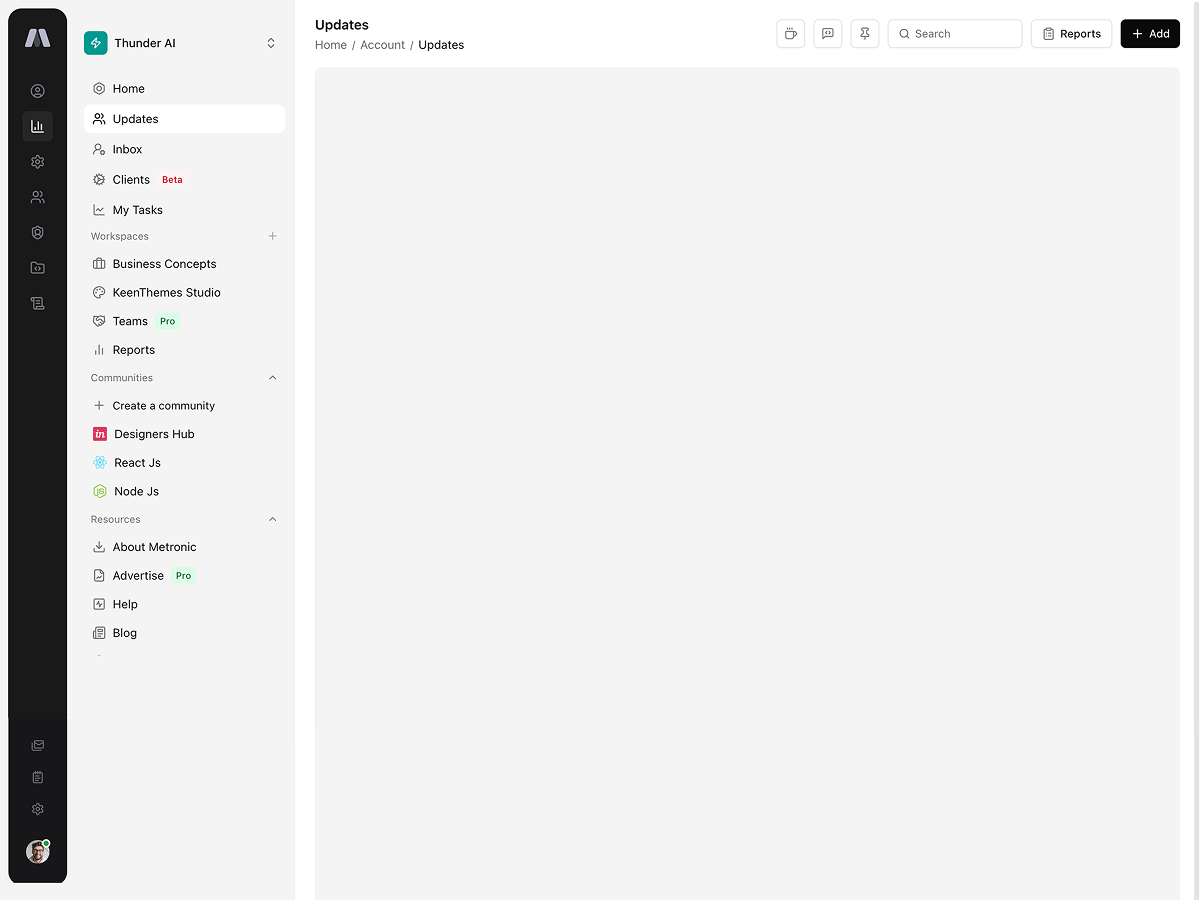Viewport: 1200px width, 900px height.
Task: Add a new workspace with plus icon
Action: [x=272, y=237]
